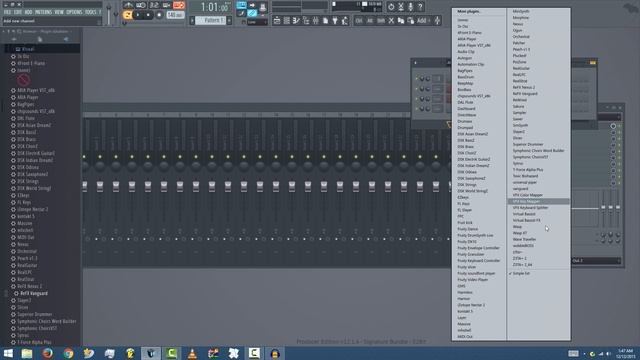Click the power icon in top toolbar
This screenshot has width=640, height=360.
391,7
